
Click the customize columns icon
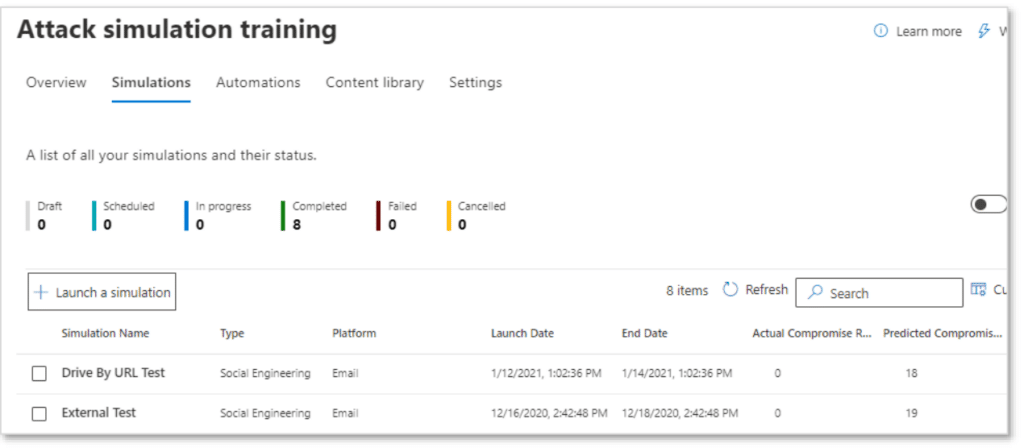pyautogui.click(x=978, y=289)
